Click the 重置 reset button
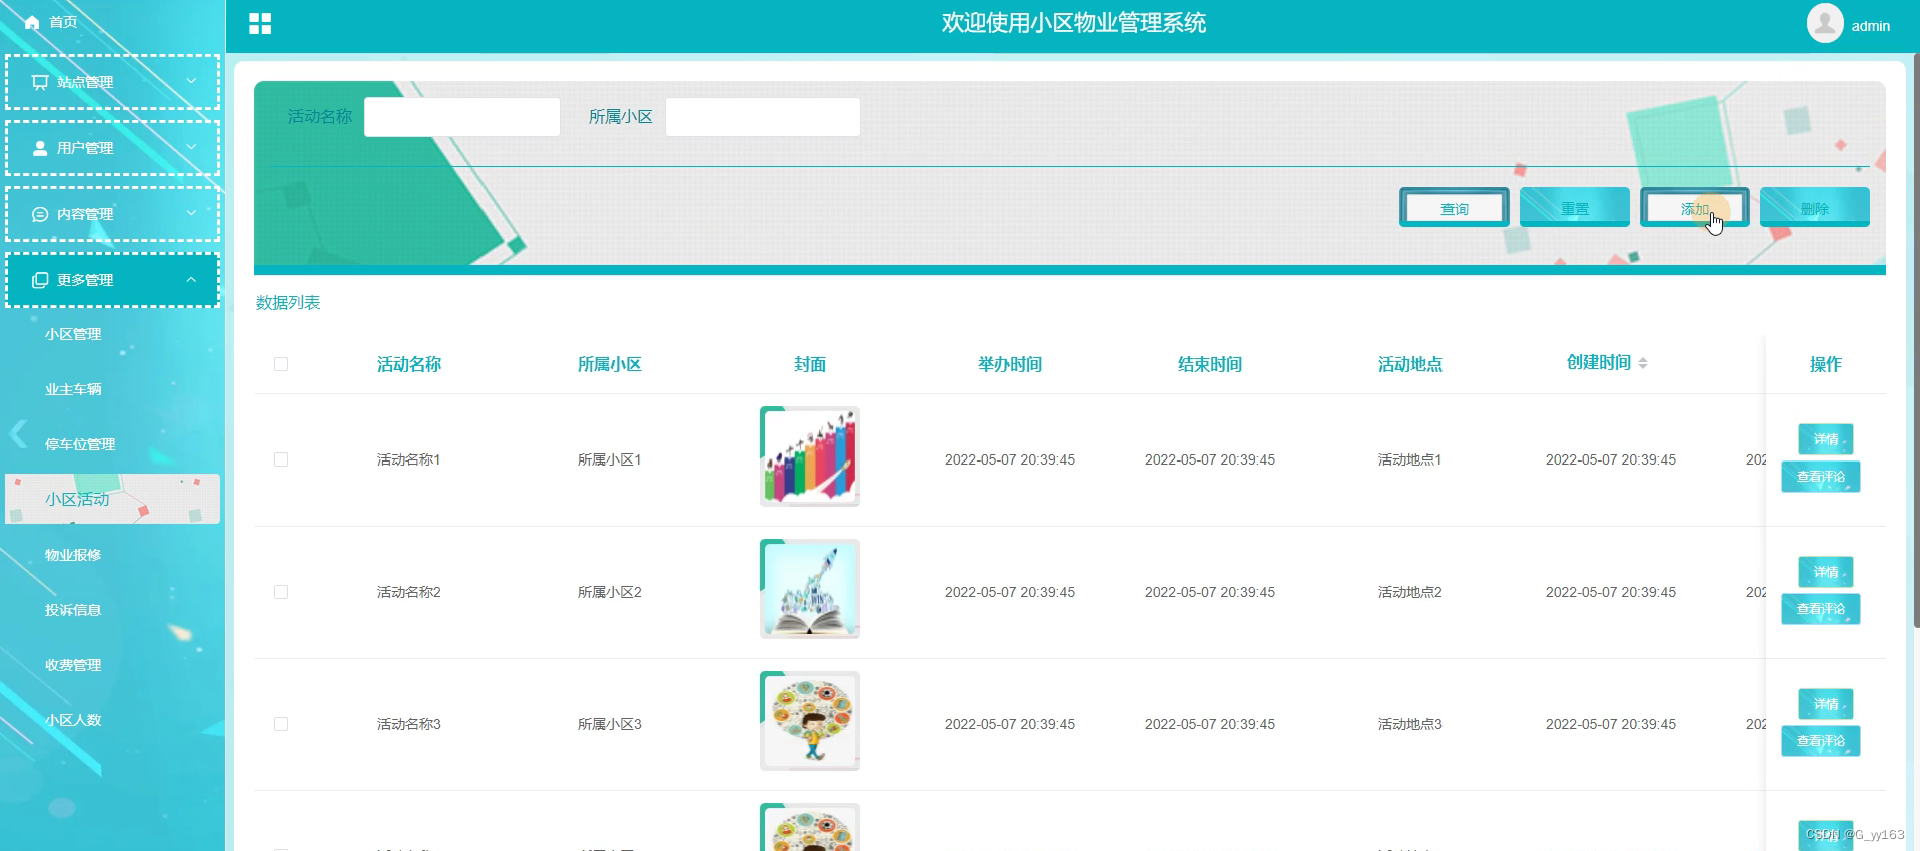This screenshot has height=851, width=1920. (1575, 208)
